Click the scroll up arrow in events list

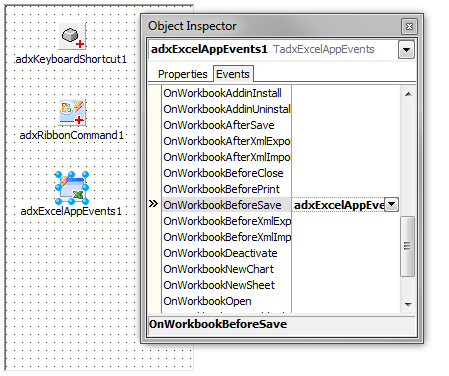[x=408, y=94]
